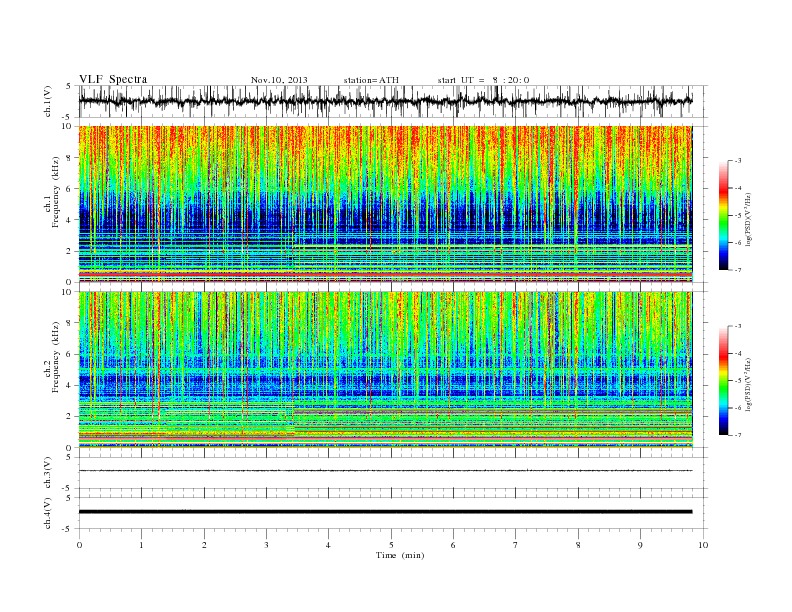
Task: Click the ch.2 frequency axis "8" kHz tick label
Action: [70, 323]
